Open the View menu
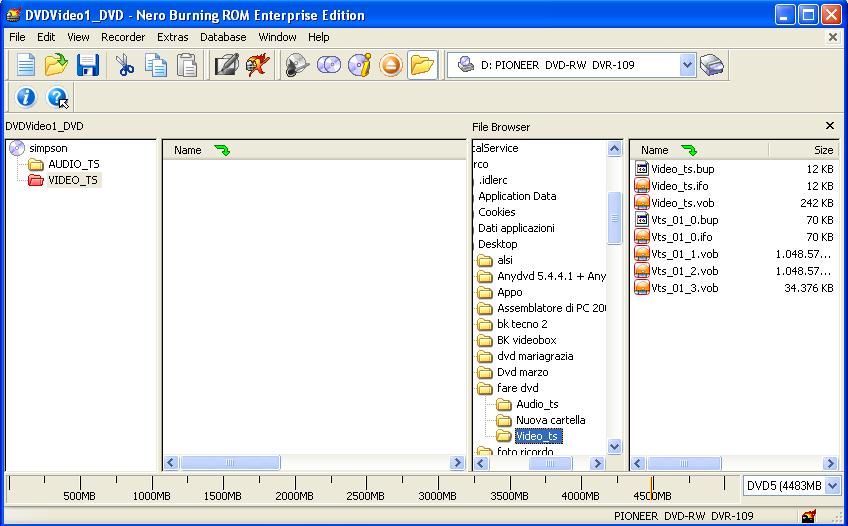The width and height of the screenshot is (848, 526). pyautogui.click(x=78, y=37)
